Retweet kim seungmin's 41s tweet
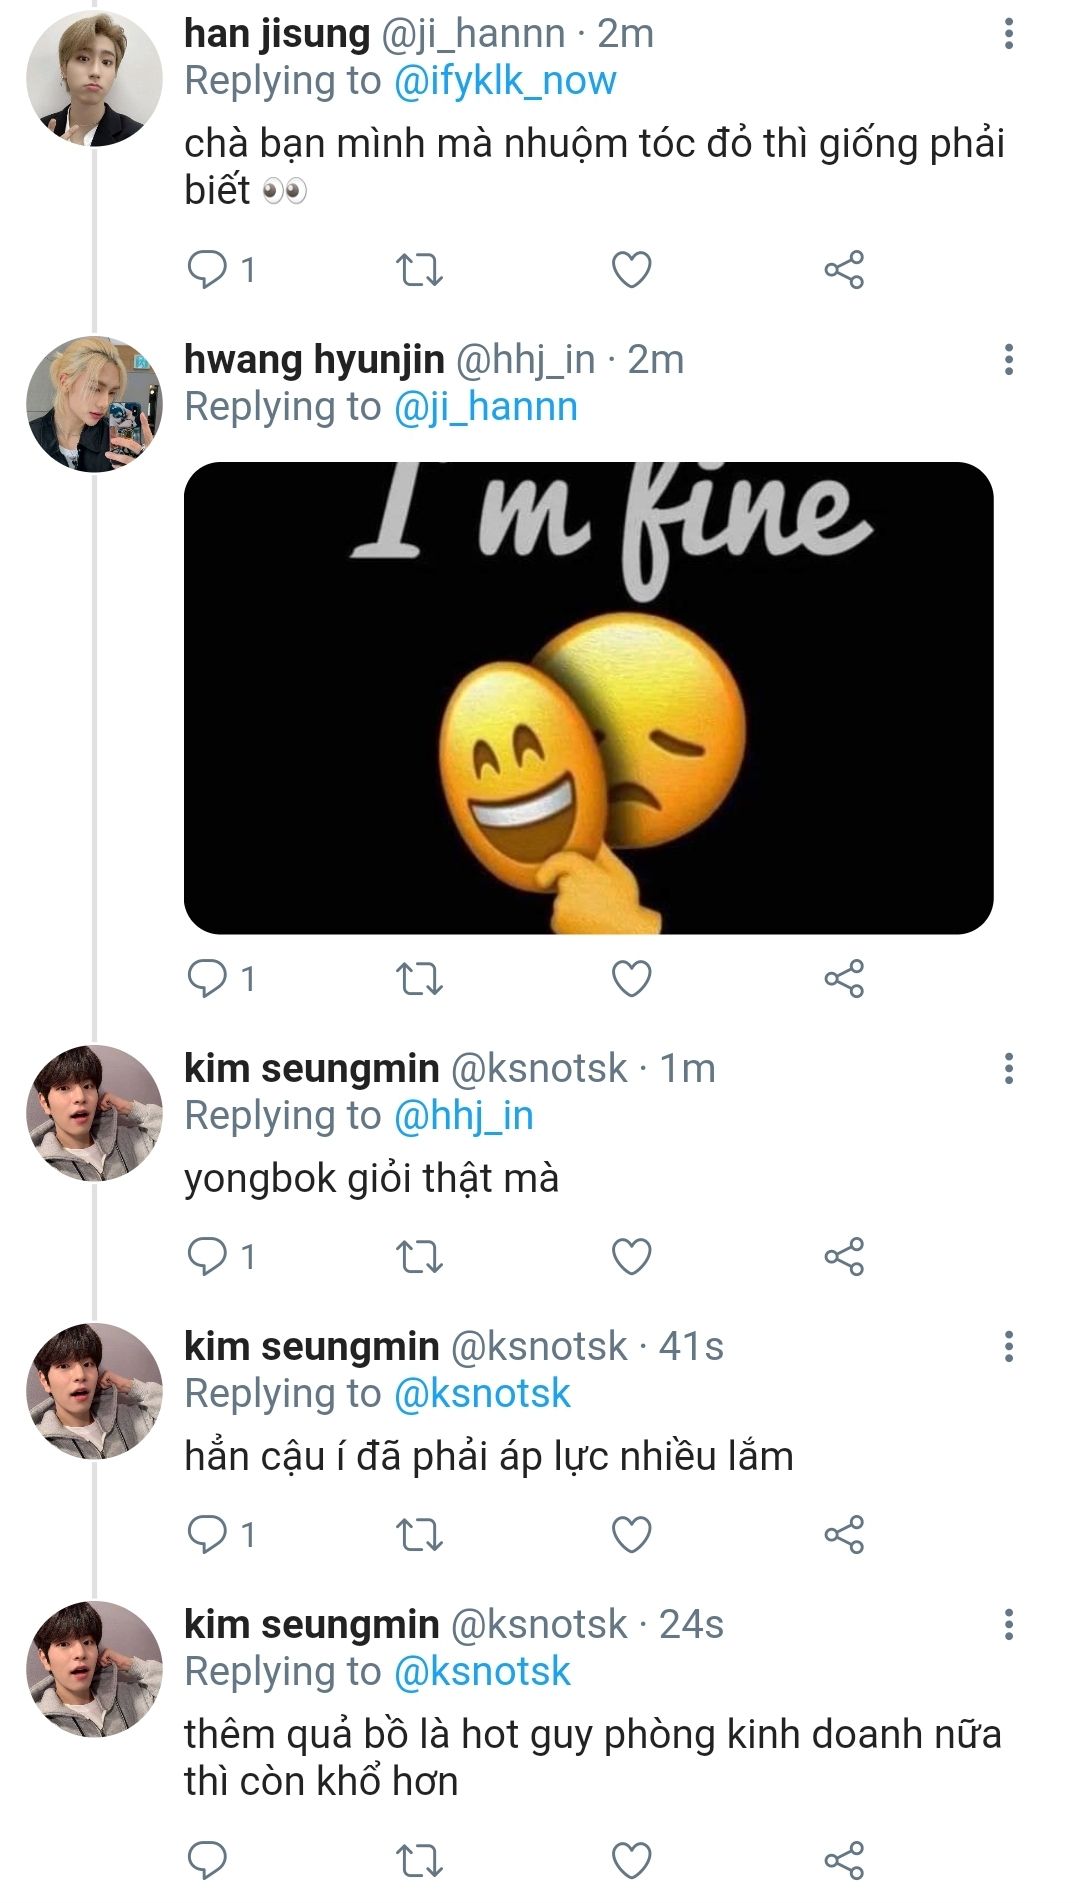The image size is (1079, 1903). pos(420,1534)
